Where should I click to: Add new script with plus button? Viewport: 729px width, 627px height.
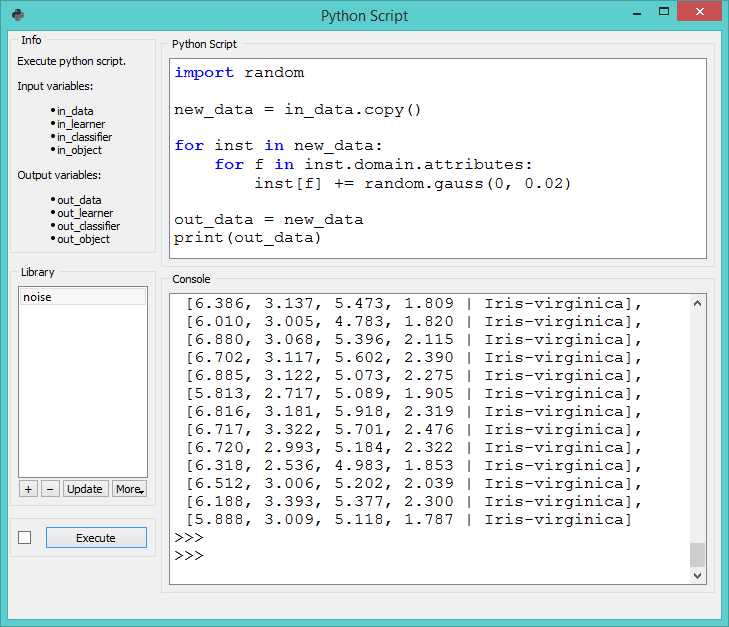pos(28,489)
